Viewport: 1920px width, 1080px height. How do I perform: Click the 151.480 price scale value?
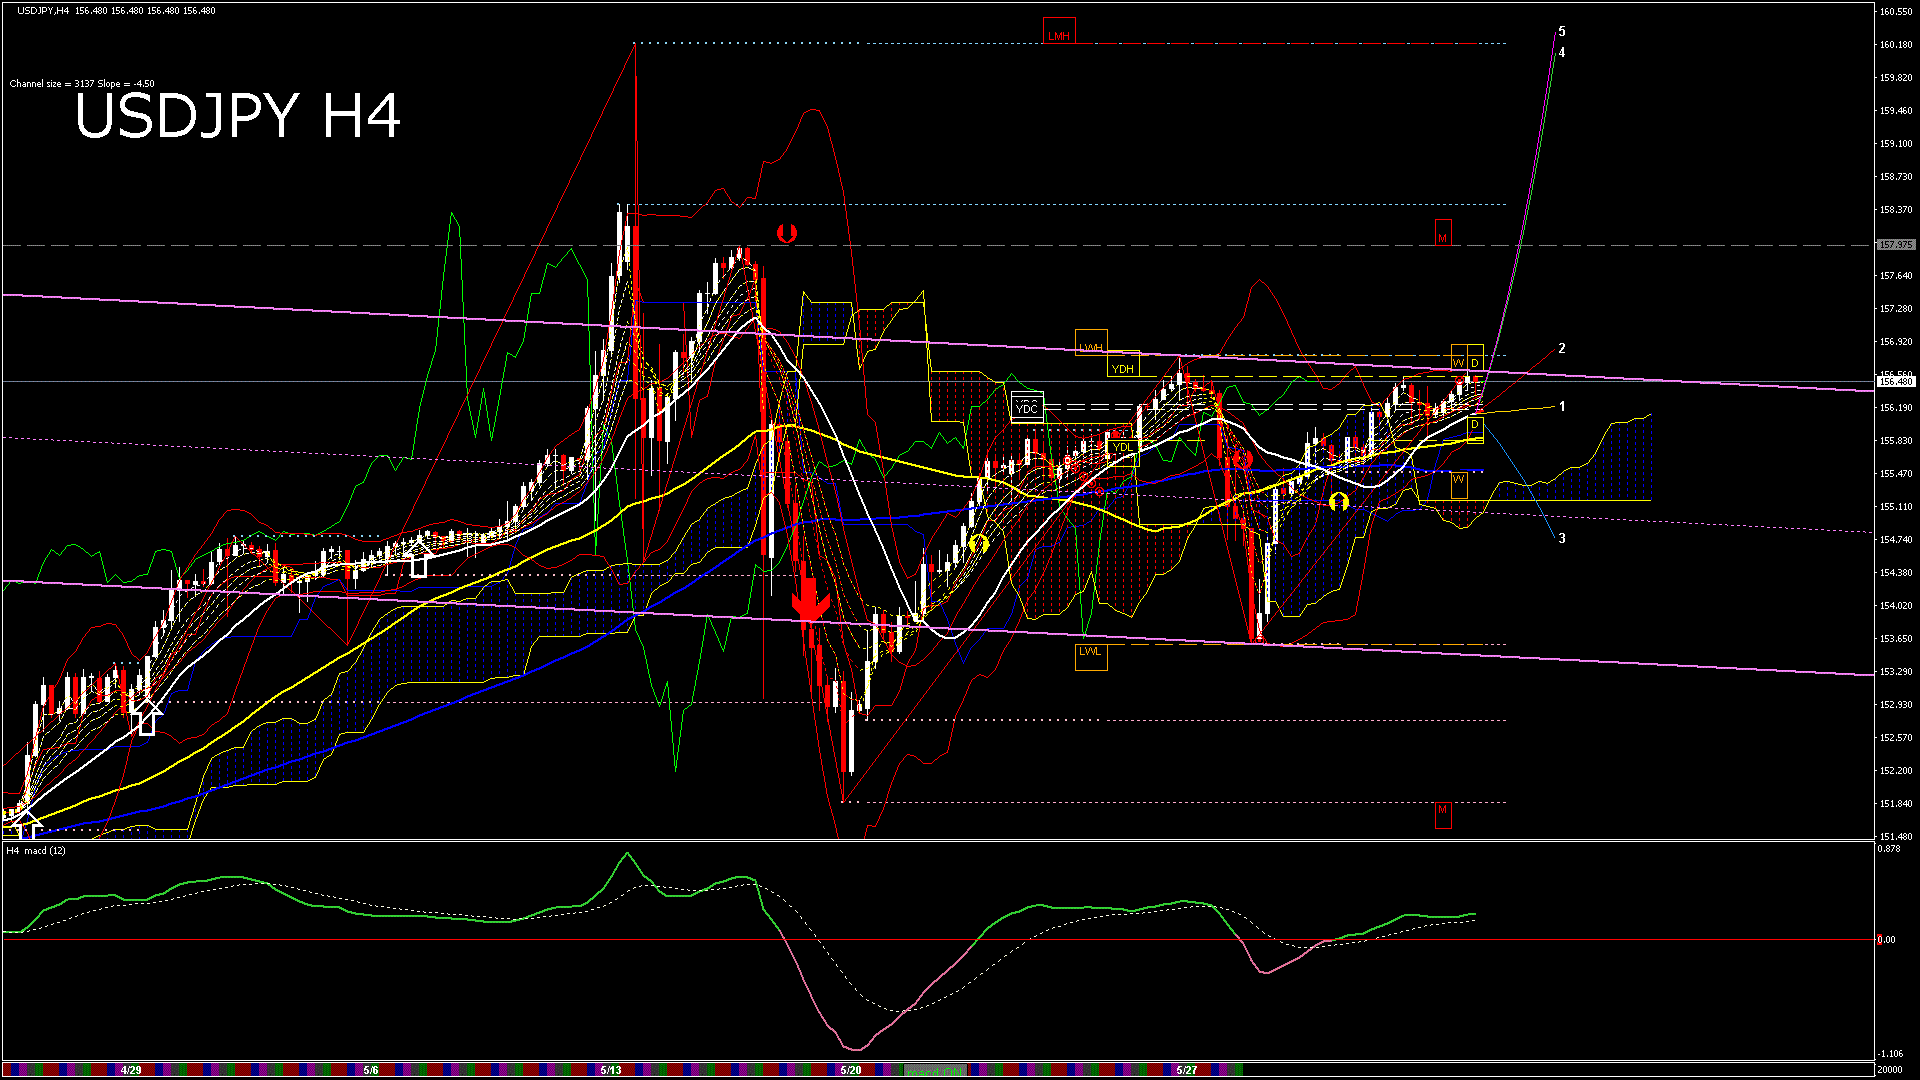(1896, 837)
